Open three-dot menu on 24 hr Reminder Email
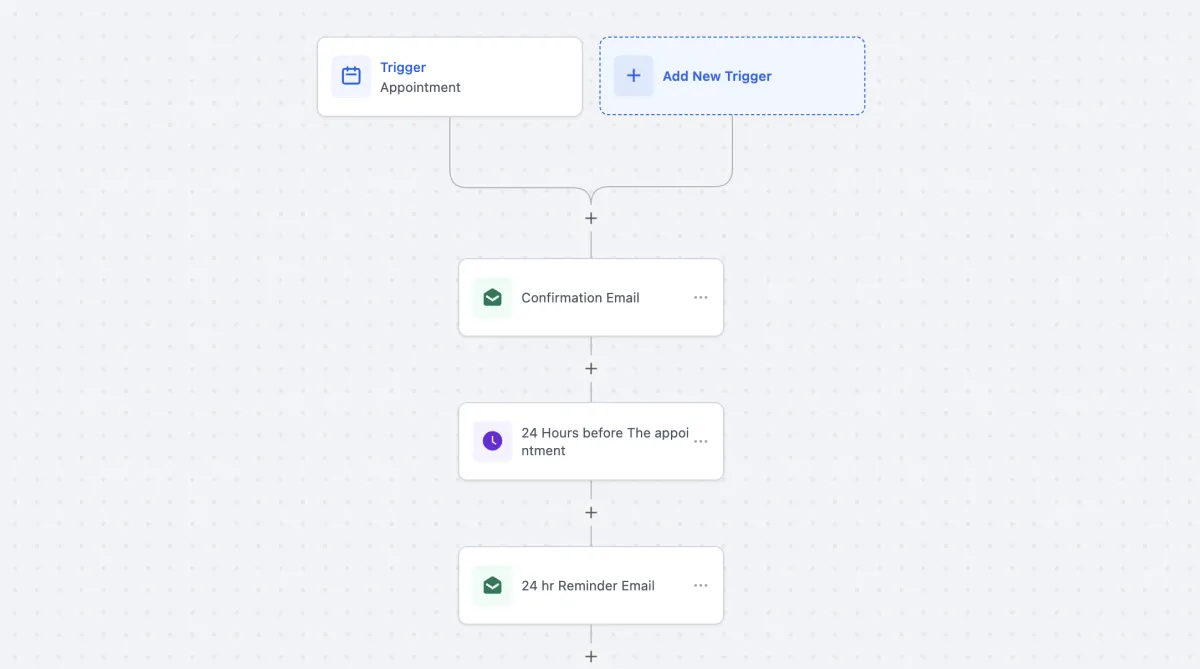Image resolution: width=1200 pixels, height=669 pixels. (701, 586)
